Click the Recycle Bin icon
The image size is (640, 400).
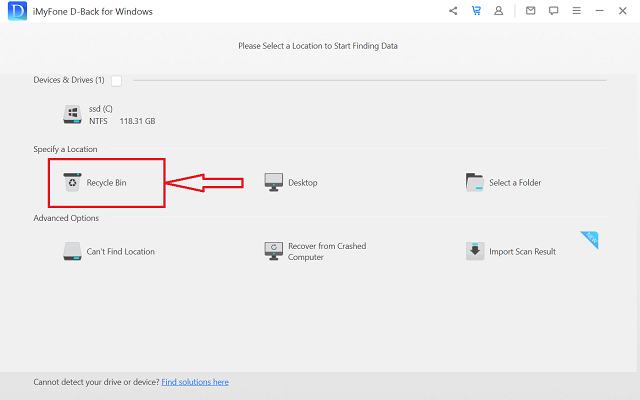tap(72, 182)
